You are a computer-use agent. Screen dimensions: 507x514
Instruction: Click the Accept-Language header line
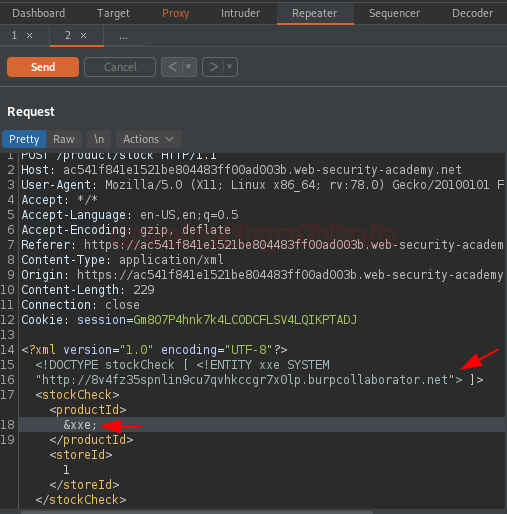coord(130,215)
